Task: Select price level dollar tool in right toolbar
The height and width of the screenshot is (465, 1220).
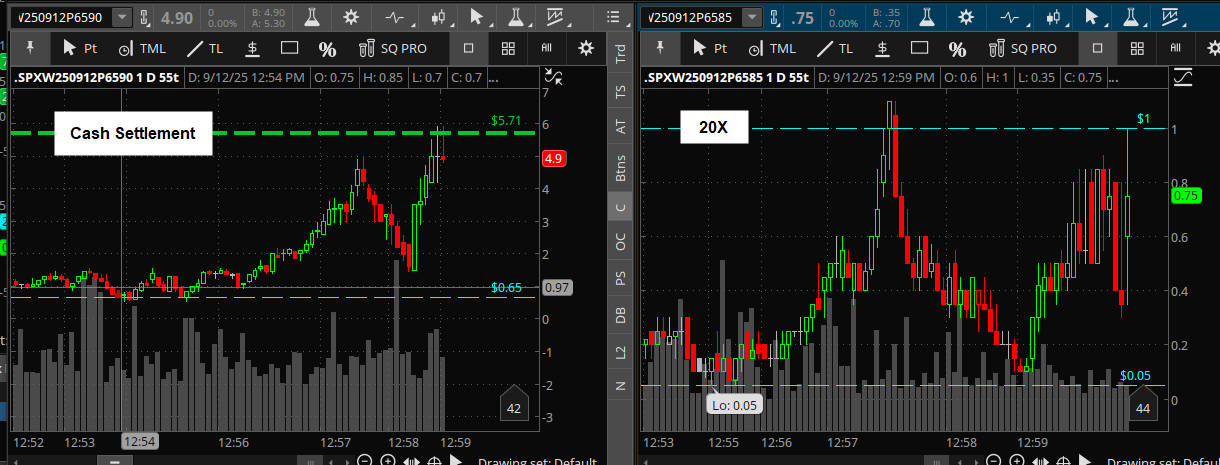Action: [x=883, y=48]
